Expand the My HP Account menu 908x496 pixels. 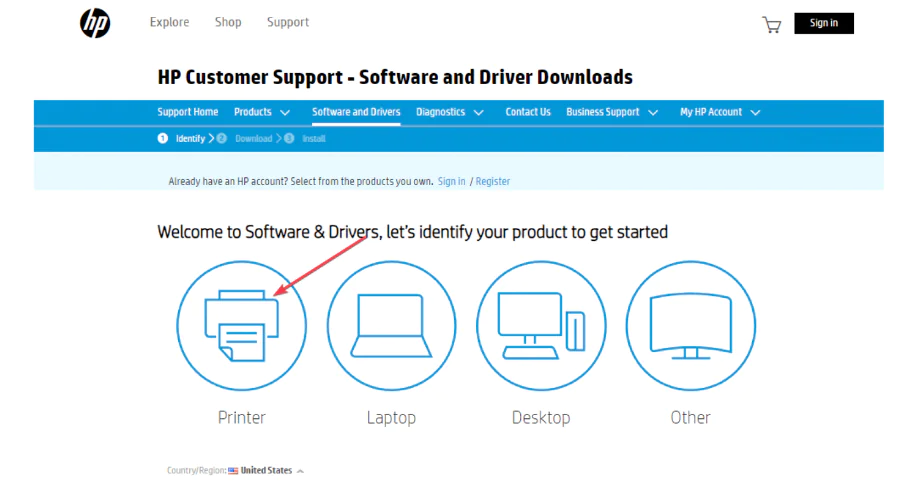point(720,112)
